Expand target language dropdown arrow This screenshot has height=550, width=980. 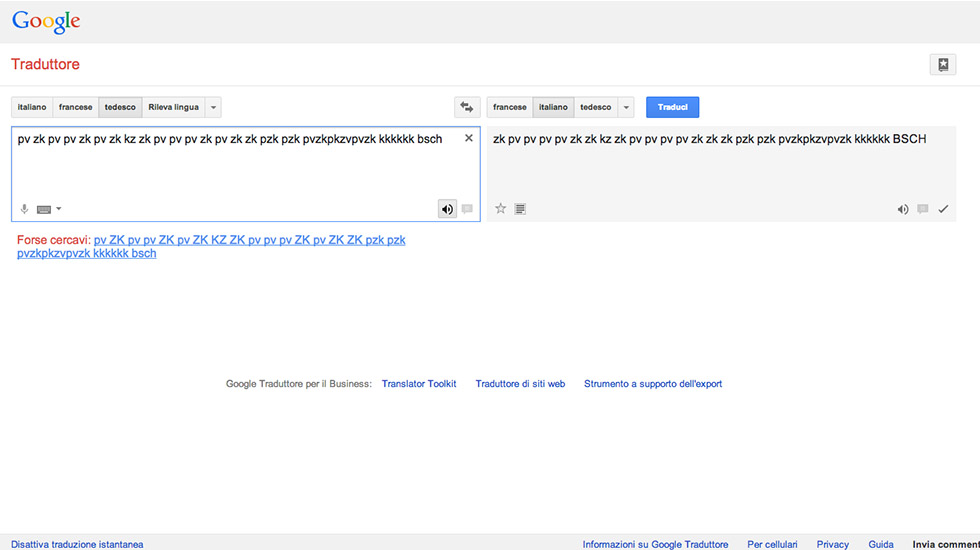[626, 107]
